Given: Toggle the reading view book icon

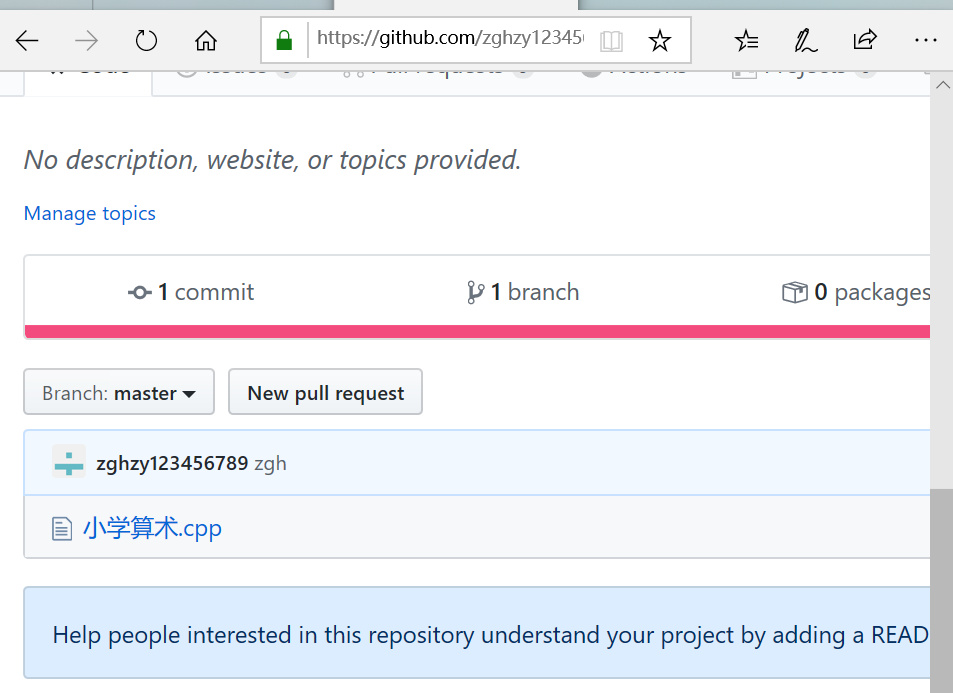Looking at the screenshot, I should (x=611, y=41).
